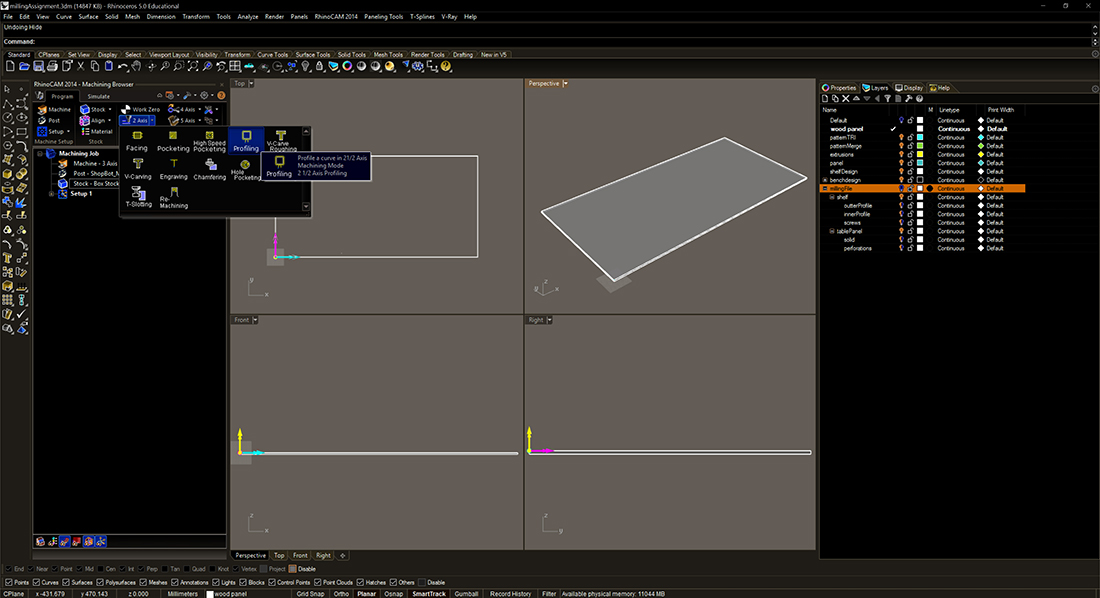This screenshot has height=598, width=1100.
Task: Collapse the millingFile layer
Action: click(825, 189)
